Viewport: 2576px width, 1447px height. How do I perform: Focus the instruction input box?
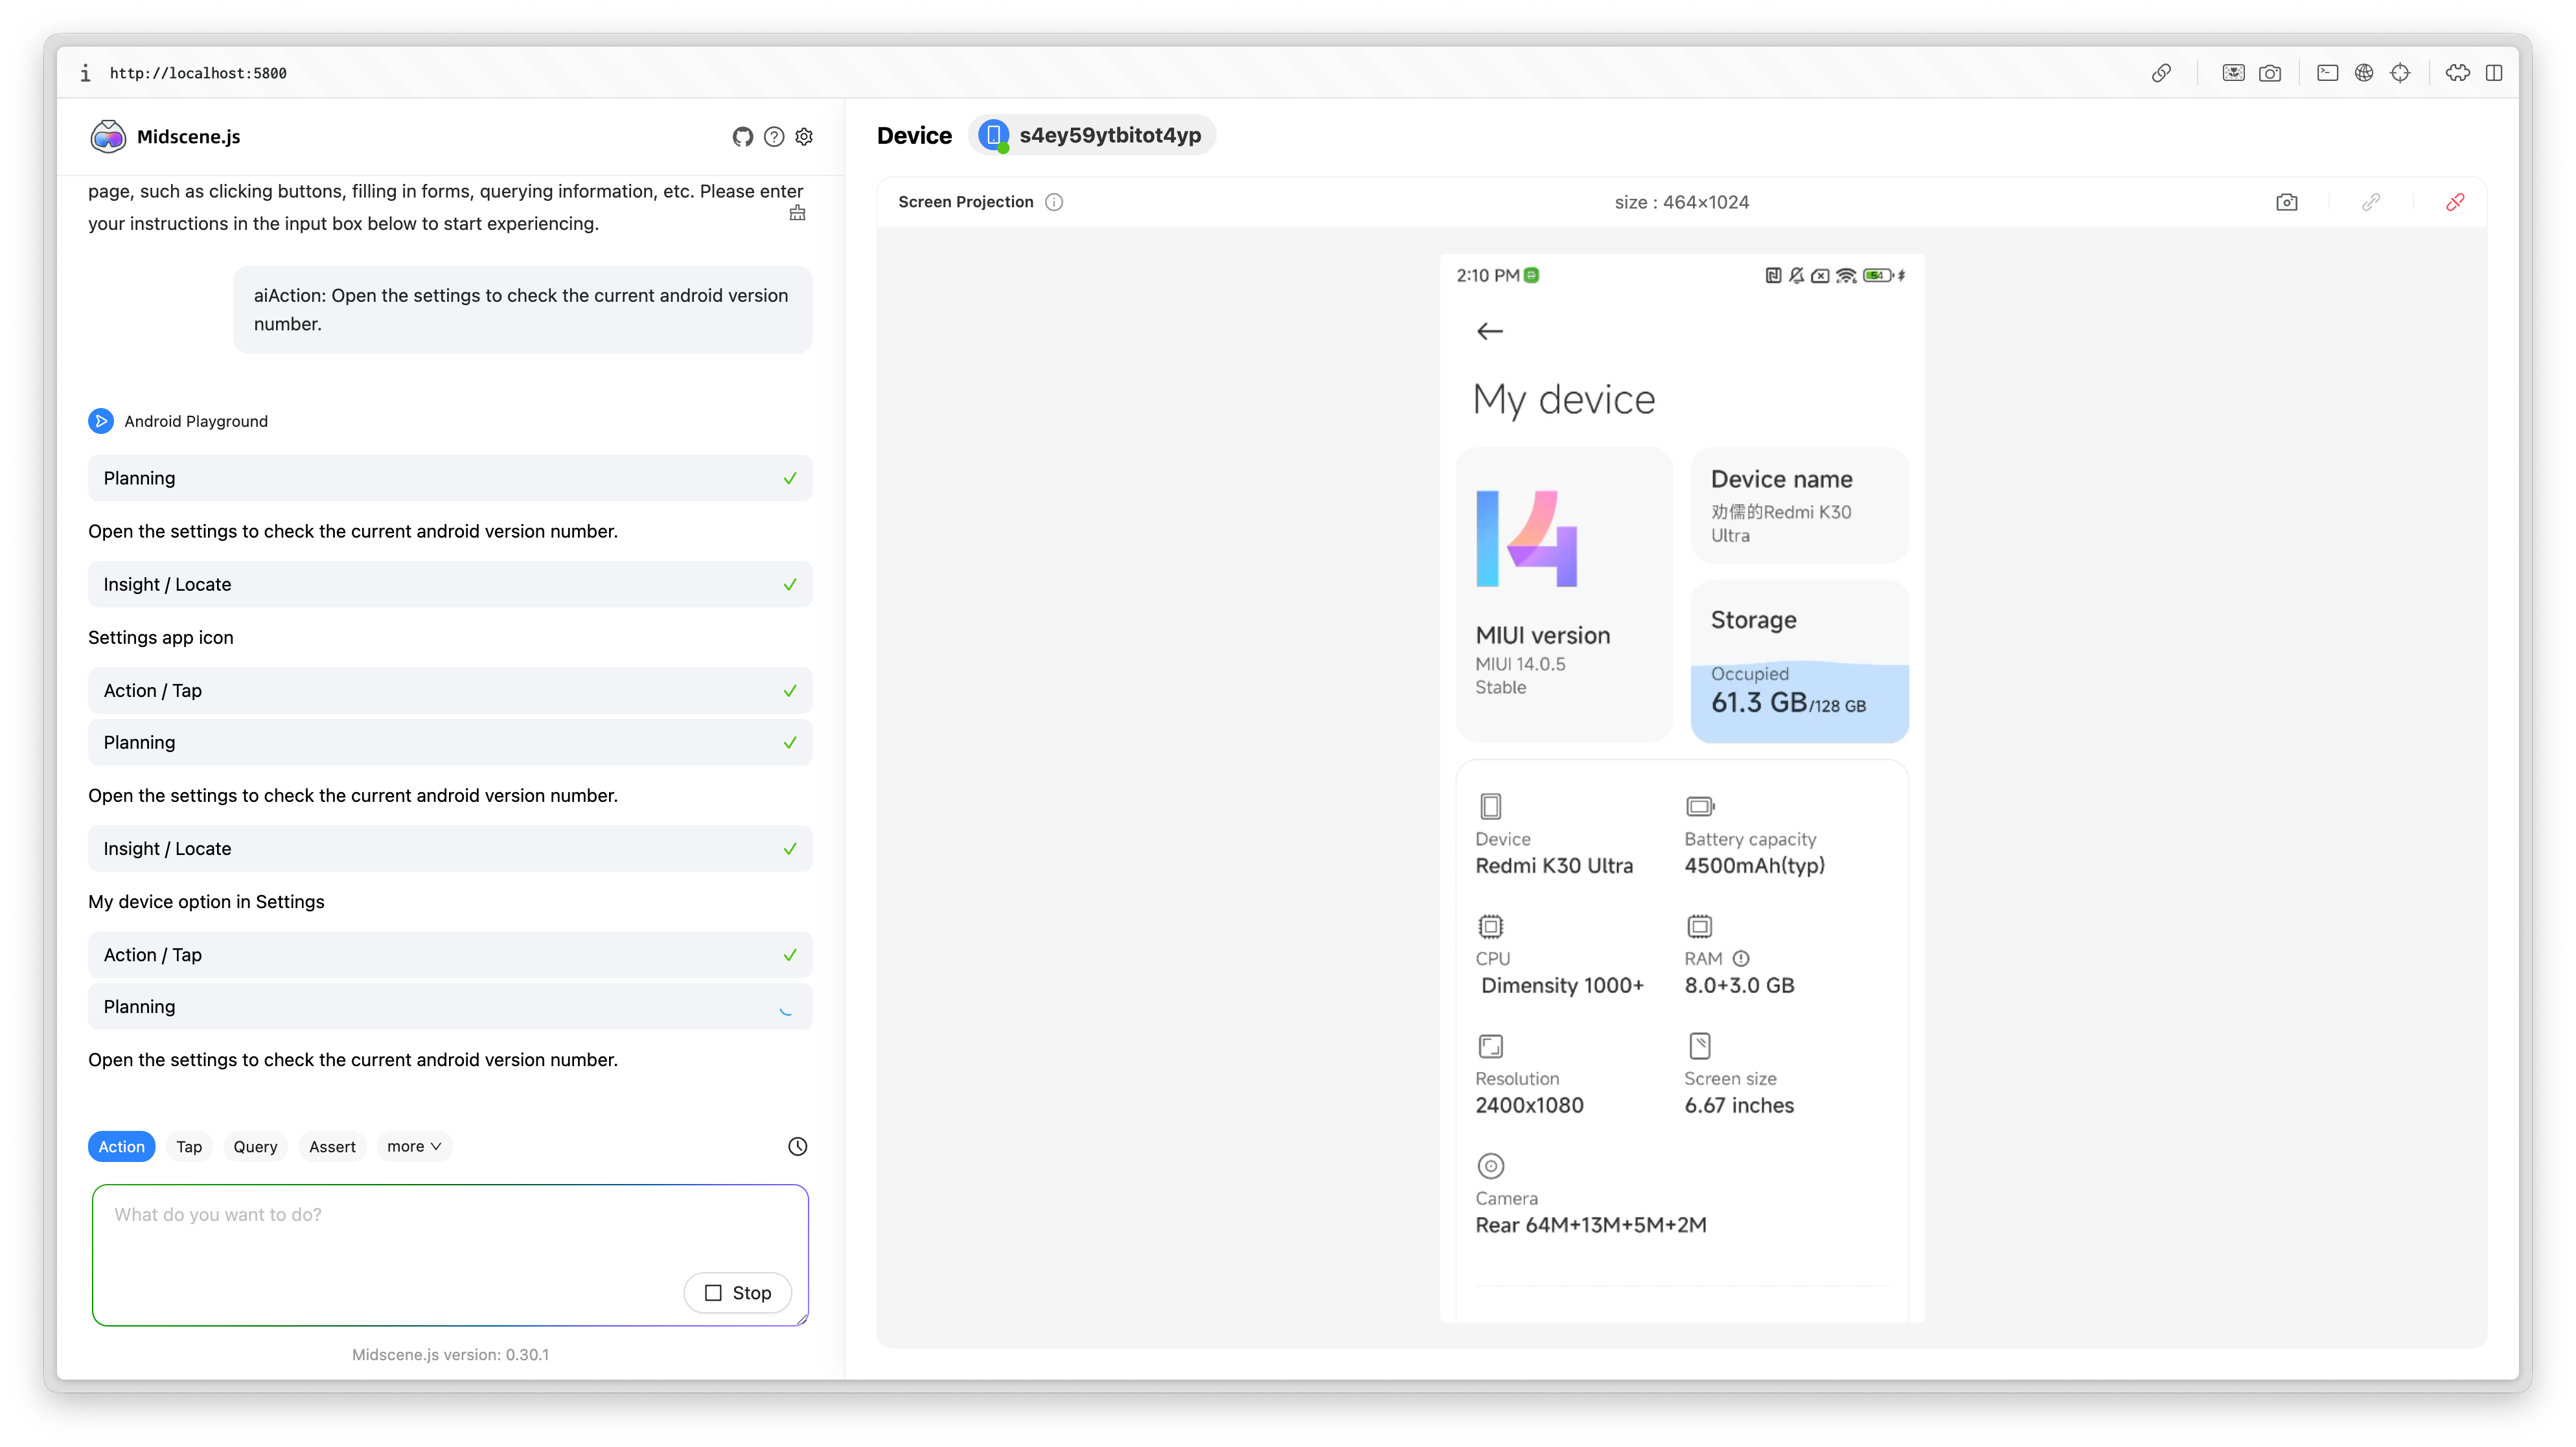(x=400, y=1230)
